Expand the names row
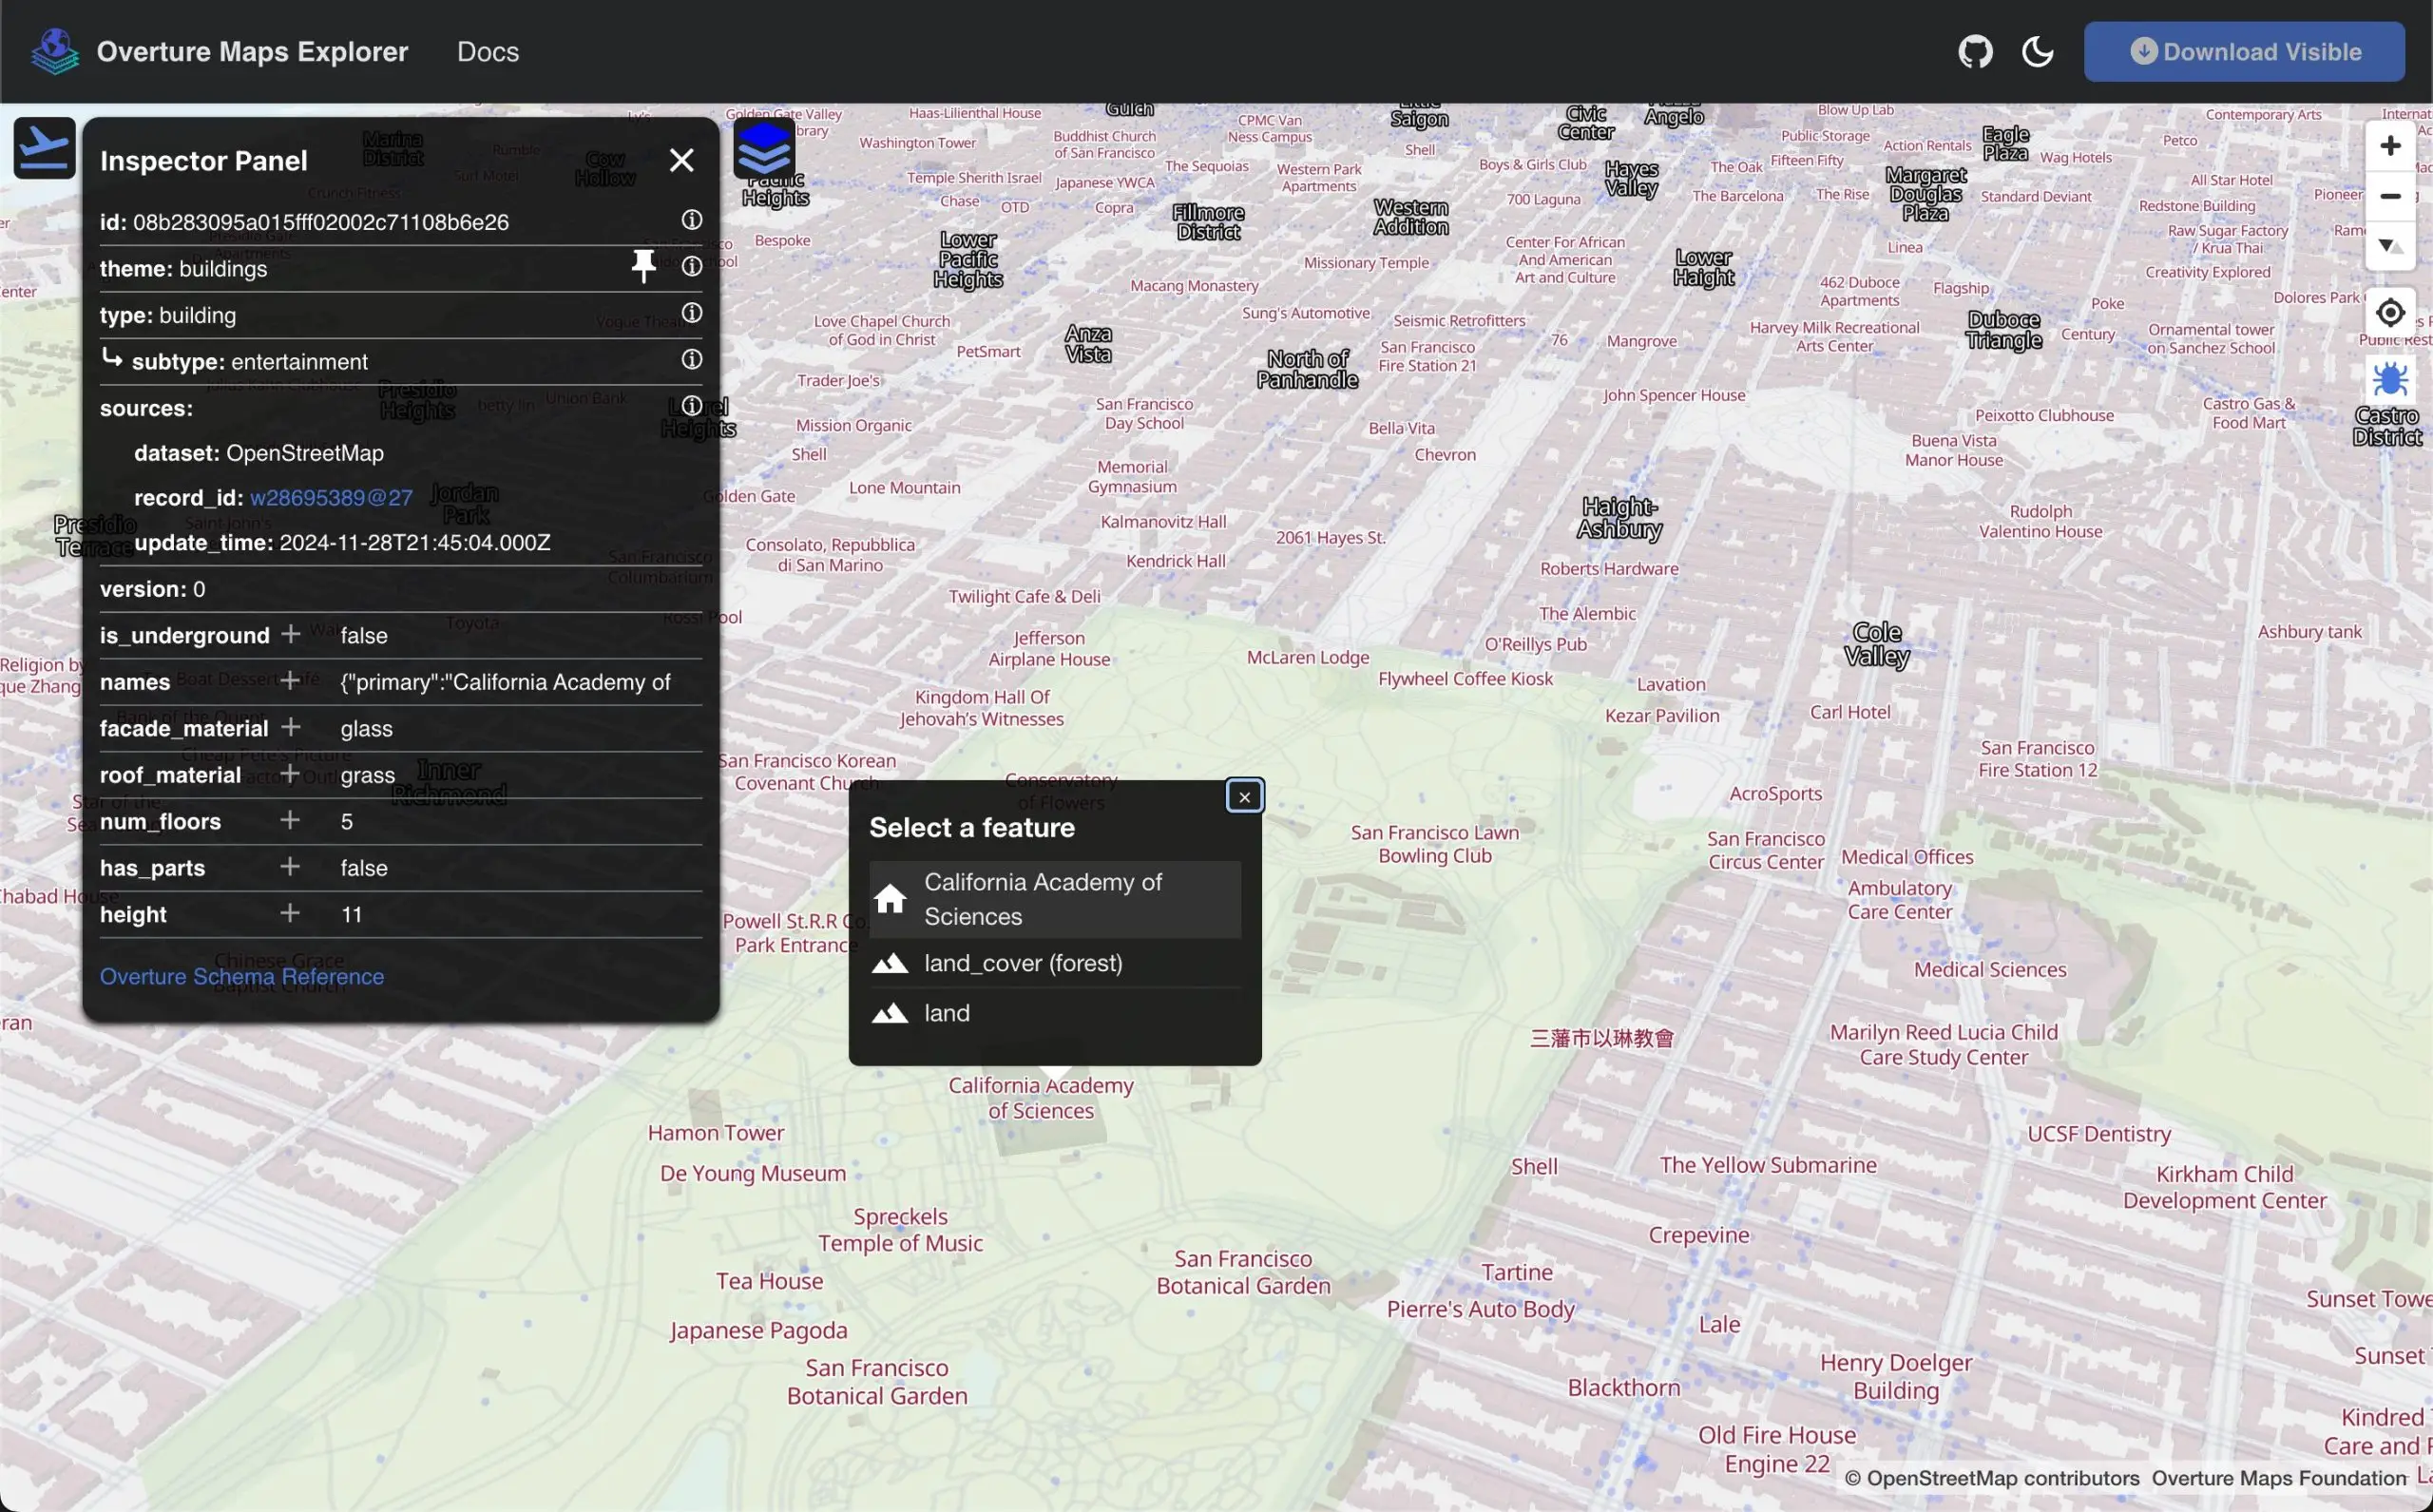 [290, 681]
